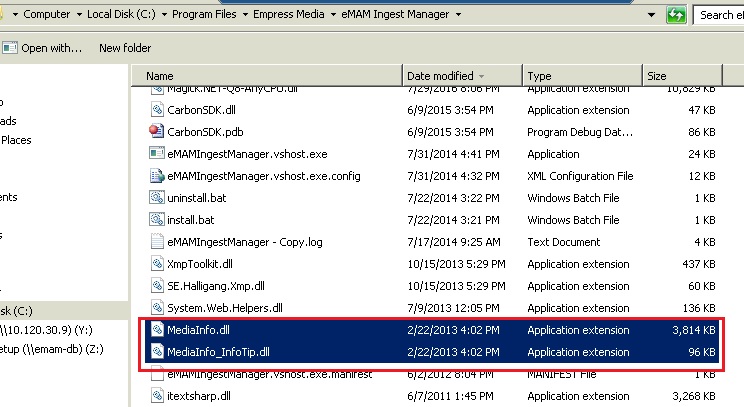Click the Program Debug Dat... type cell
Image resolution: width=744 pixels, height=407 pixels.
pyautogui.click(x=580, y=132)
